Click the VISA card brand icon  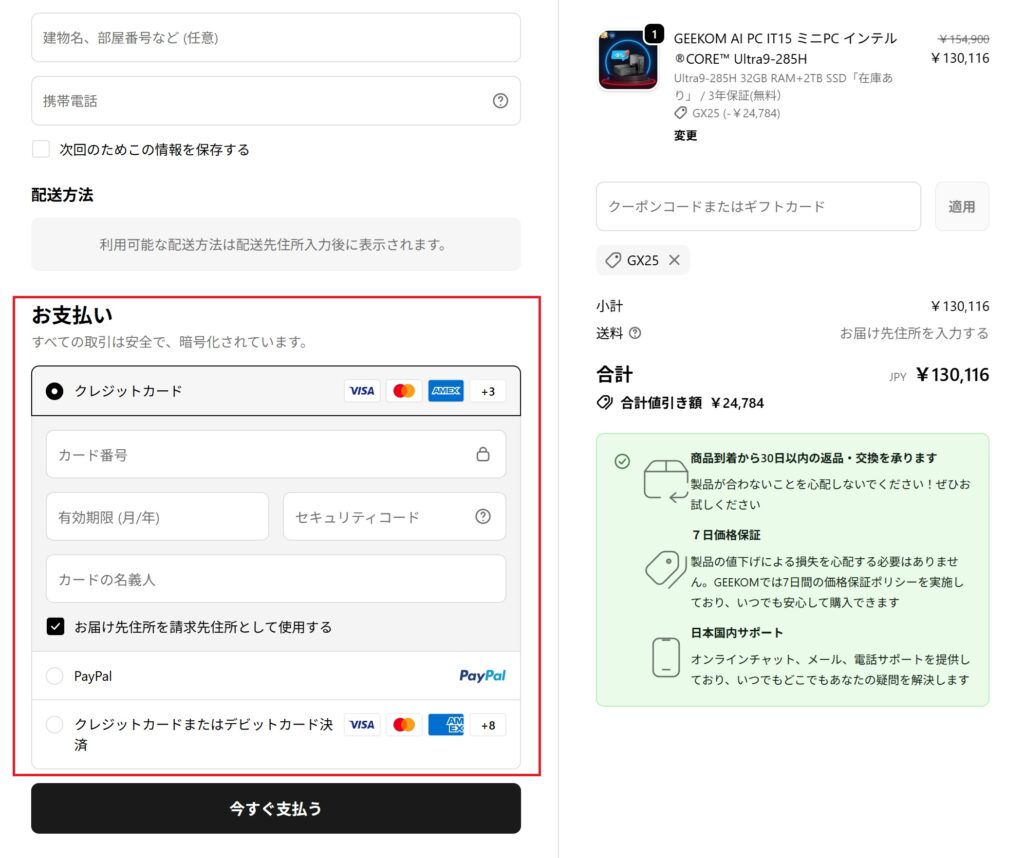tap(362, 391)
